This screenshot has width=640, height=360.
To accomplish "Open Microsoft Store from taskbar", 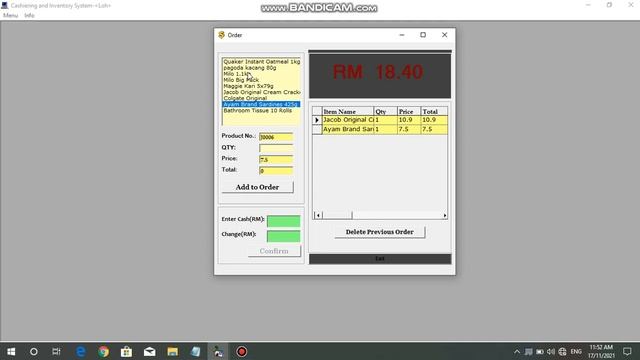I will [x=127, y=351].
